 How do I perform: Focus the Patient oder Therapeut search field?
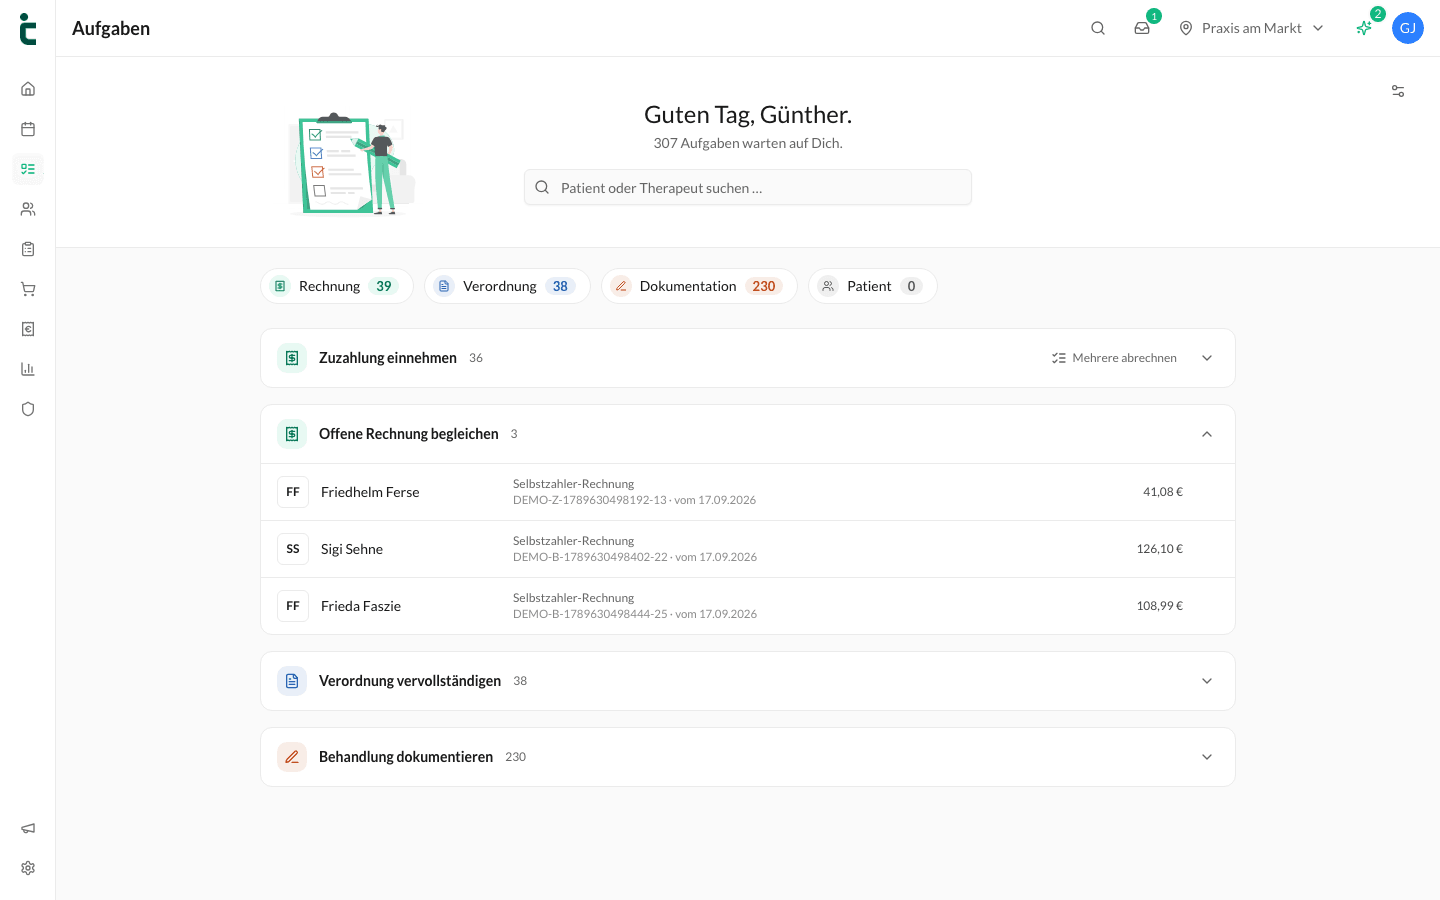tap(748, 187)
